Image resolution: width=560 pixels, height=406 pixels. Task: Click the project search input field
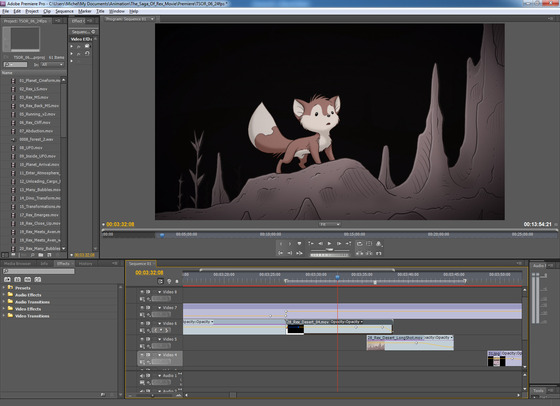(15, 65)
